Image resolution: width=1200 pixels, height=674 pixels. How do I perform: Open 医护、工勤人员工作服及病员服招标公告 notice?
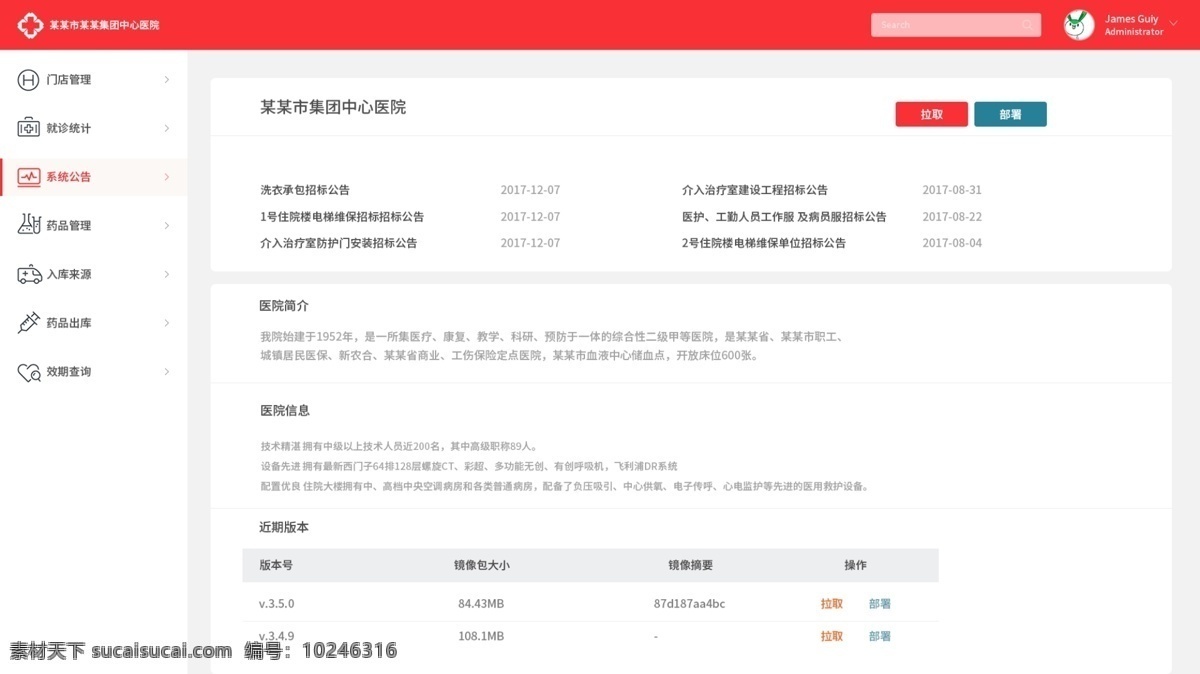[x=784, y=217]
